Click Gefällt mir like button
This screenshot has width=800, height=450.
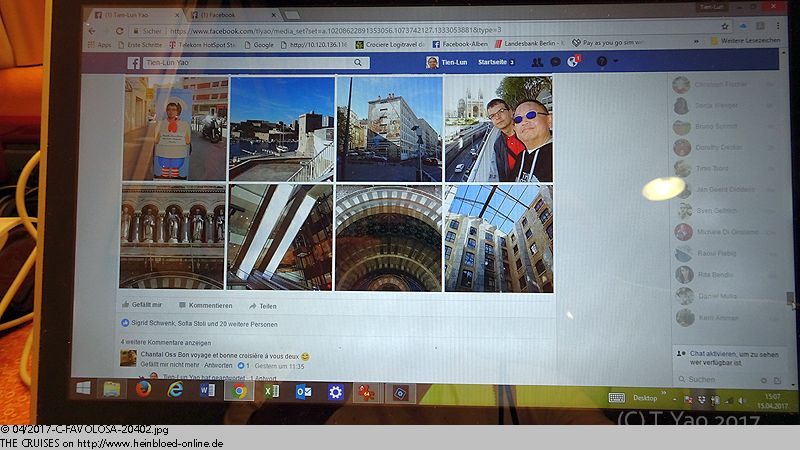coord(142,305)
